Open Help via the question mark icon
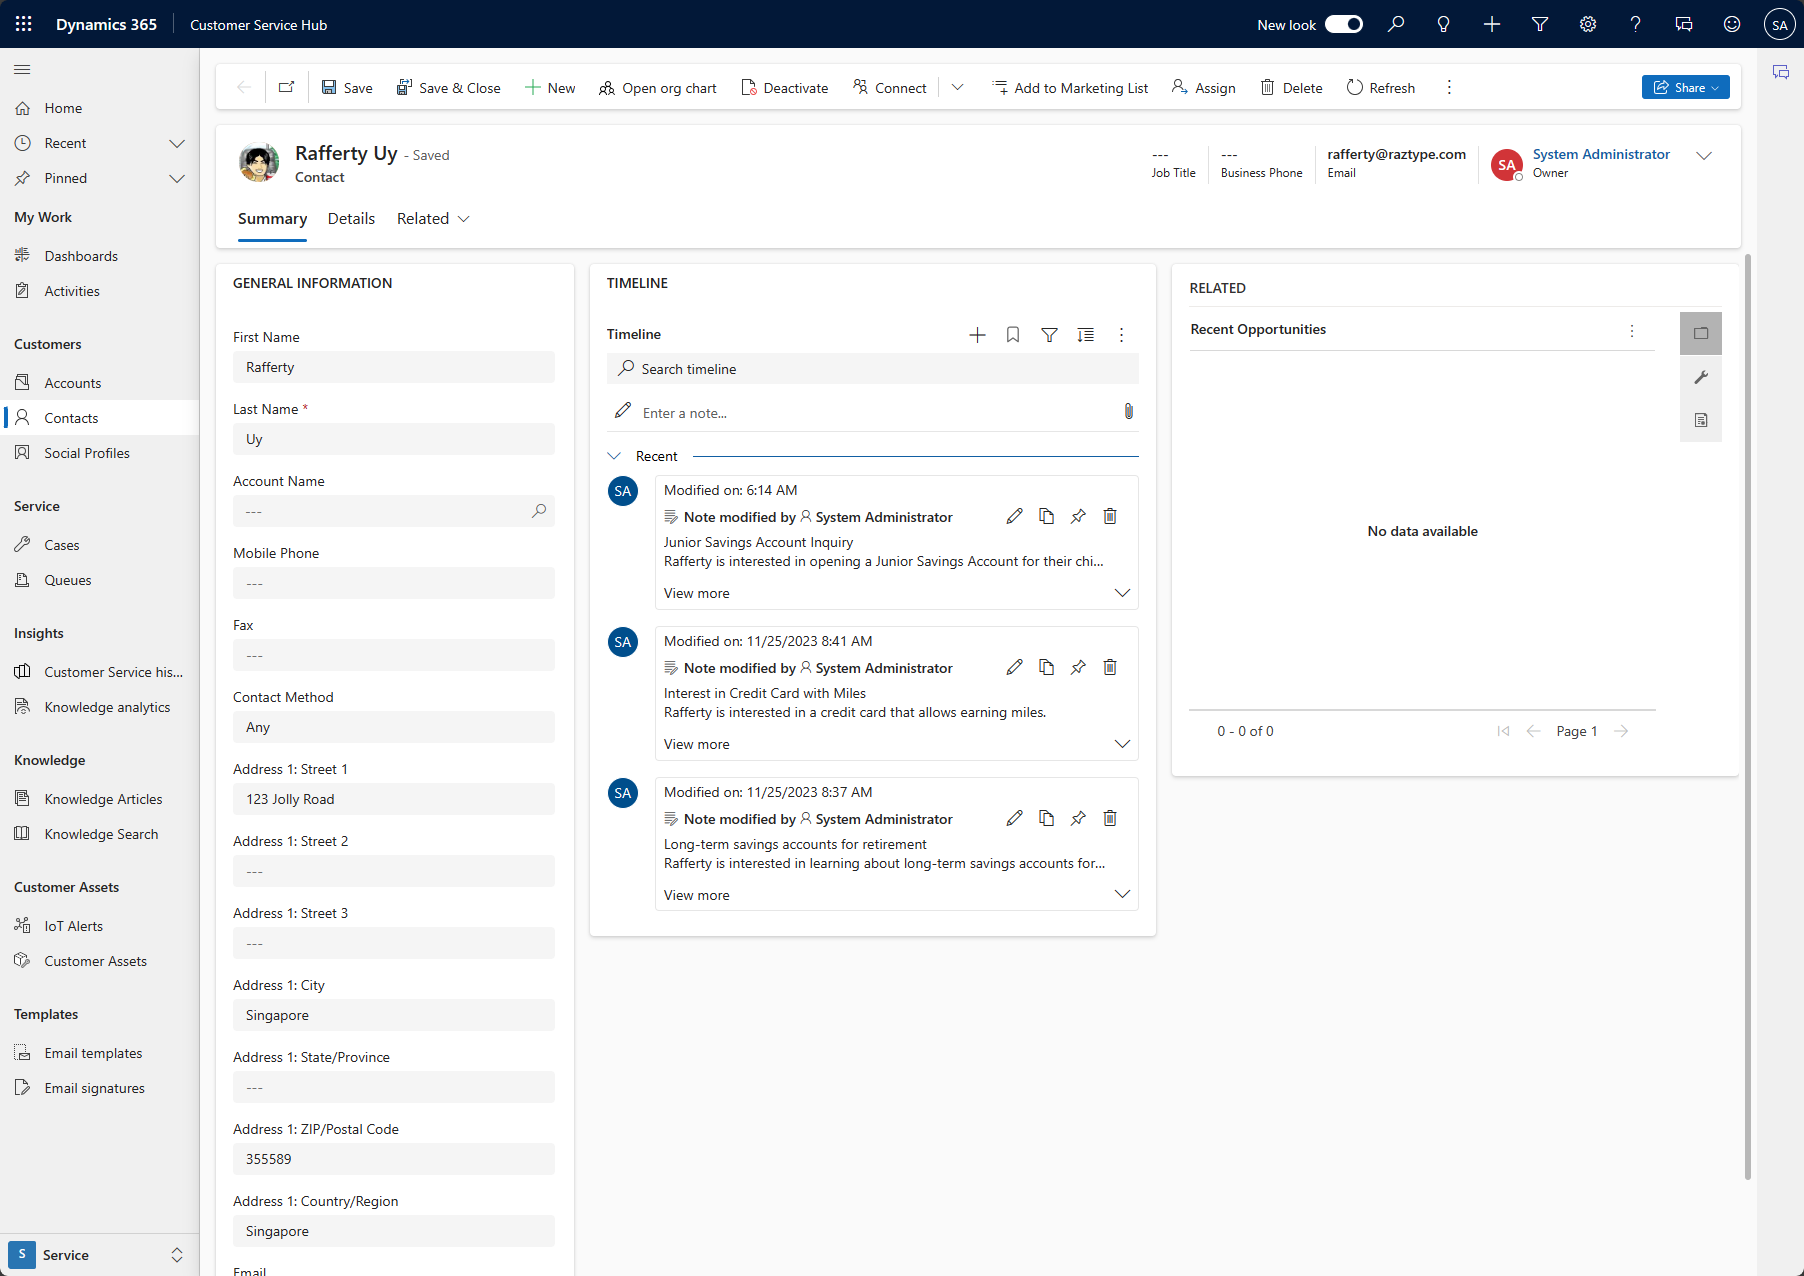Viewport: 1804px width, 1276px height. click(1636, 24)
